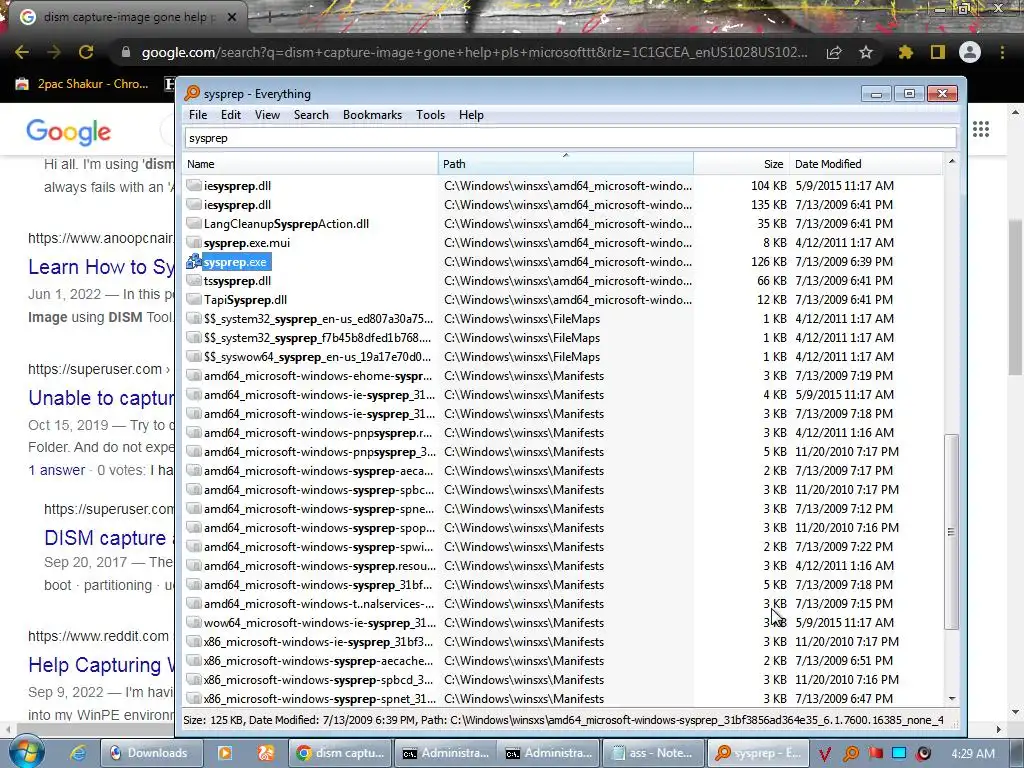Select the sysprep.exe.mui file icon

[193, 243]
